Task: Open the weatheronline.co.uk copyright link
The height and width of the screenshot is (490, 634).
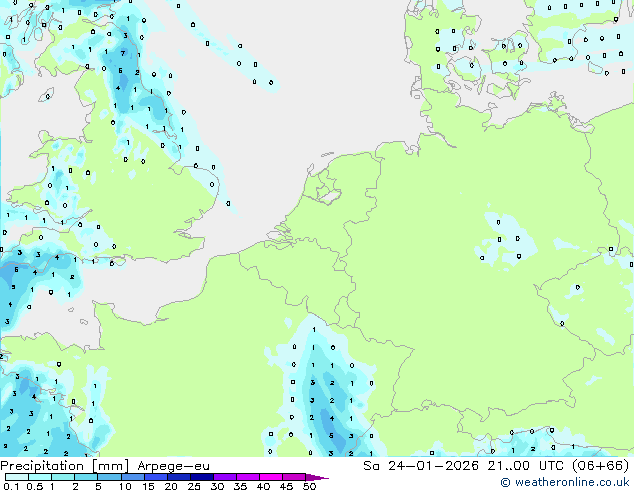Action: 564,482
